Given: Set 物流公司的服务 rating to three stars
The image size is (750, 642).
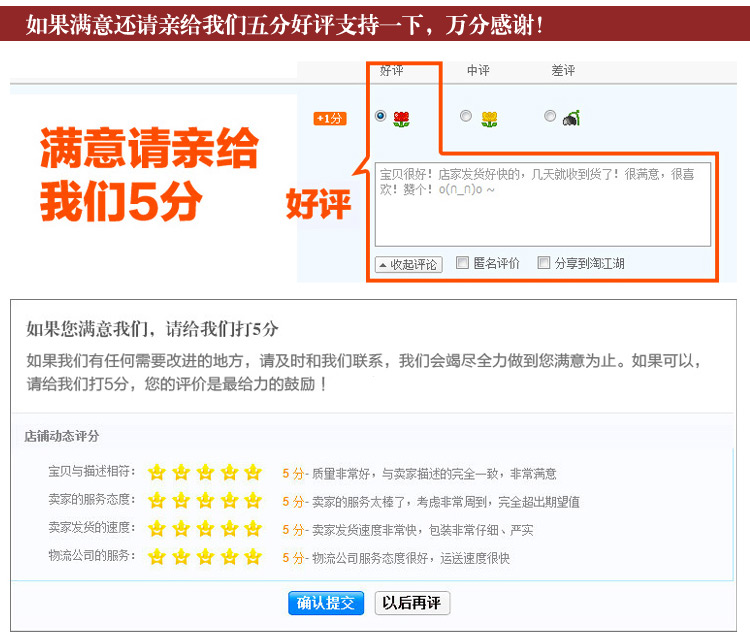Looking at the screenshot, I should point(205,557).
